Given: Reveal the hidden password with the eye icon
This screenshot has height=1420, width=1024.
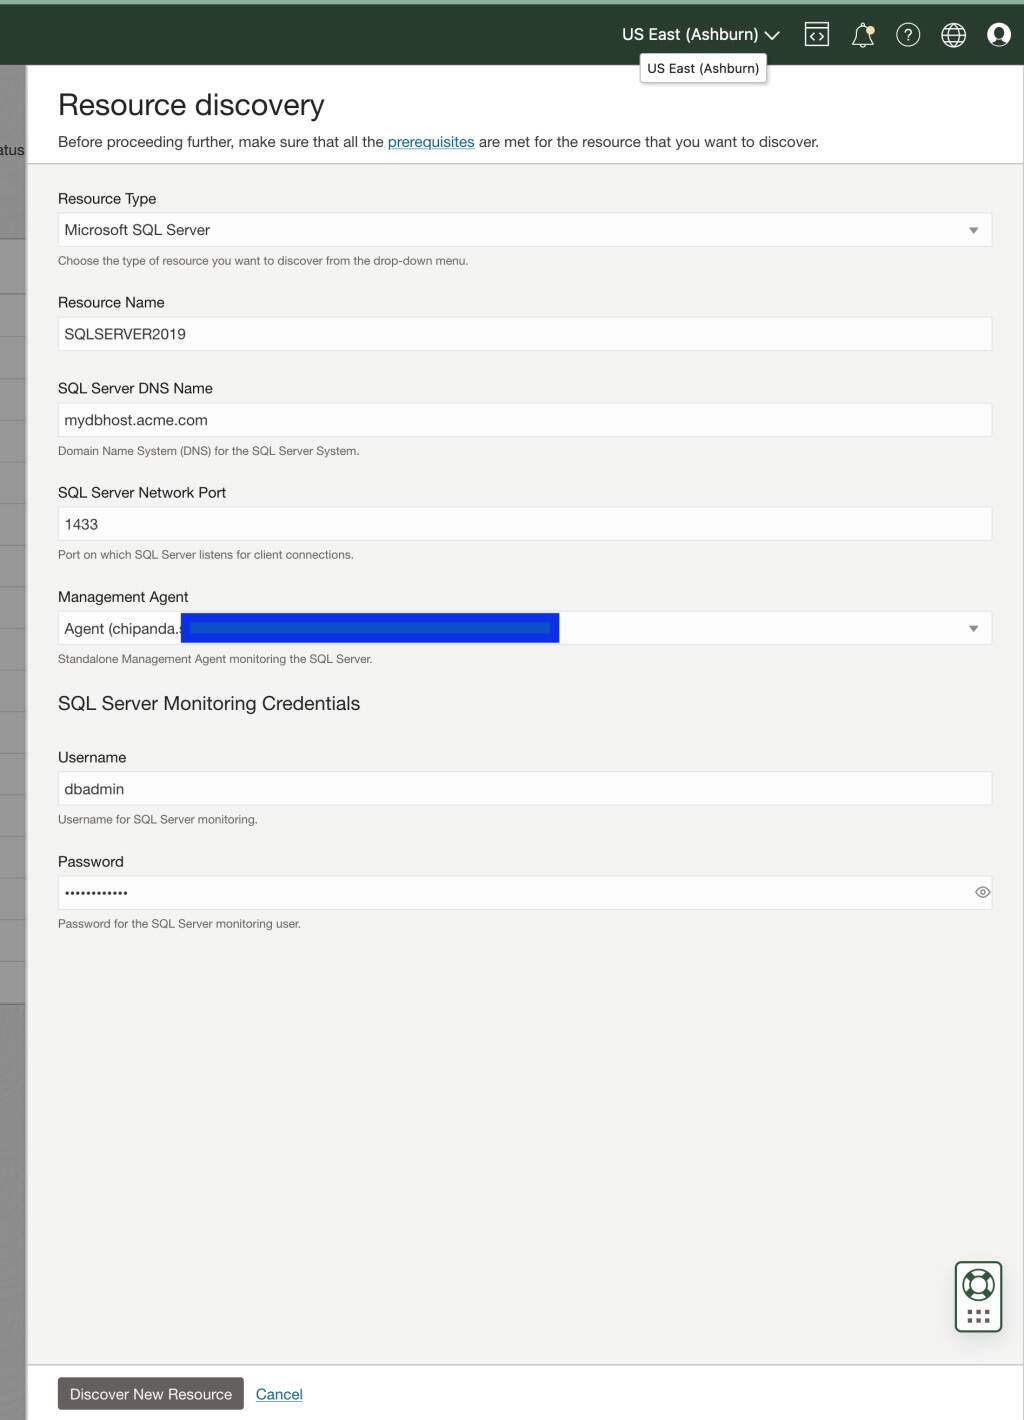Looking at the screenshot, I should (x=982, y=891).
